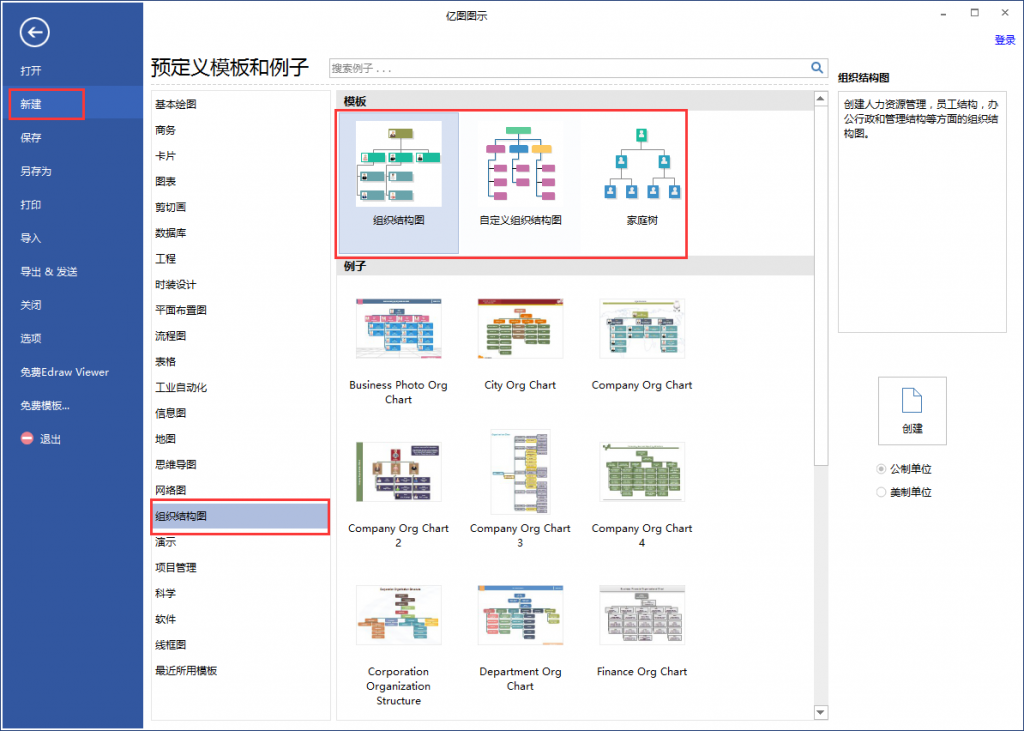The image size is (1024, 731).
Task: Select the 思维导图 category
Action: [x=176, y=464]
